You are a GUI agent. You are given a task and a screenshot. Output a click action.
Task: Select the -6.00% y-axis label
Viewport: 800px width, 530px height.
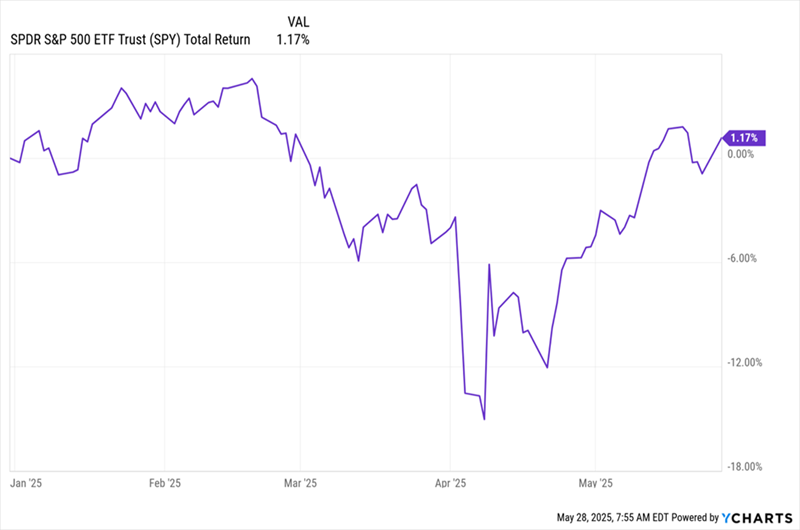tap(745, 258)
